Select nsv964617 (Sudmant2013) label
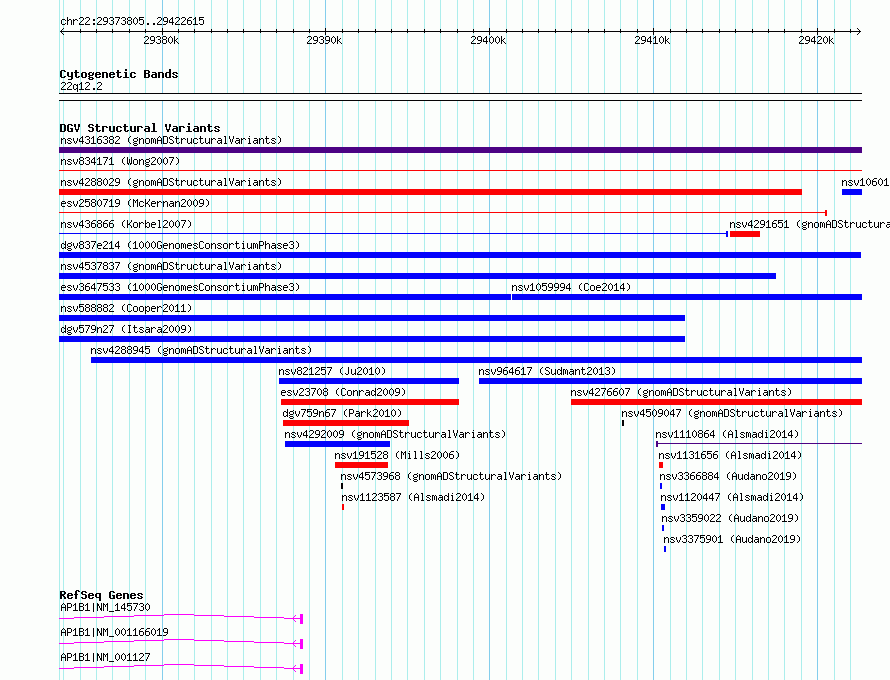Viewport: 890px width, 680px height. point(547,371)
